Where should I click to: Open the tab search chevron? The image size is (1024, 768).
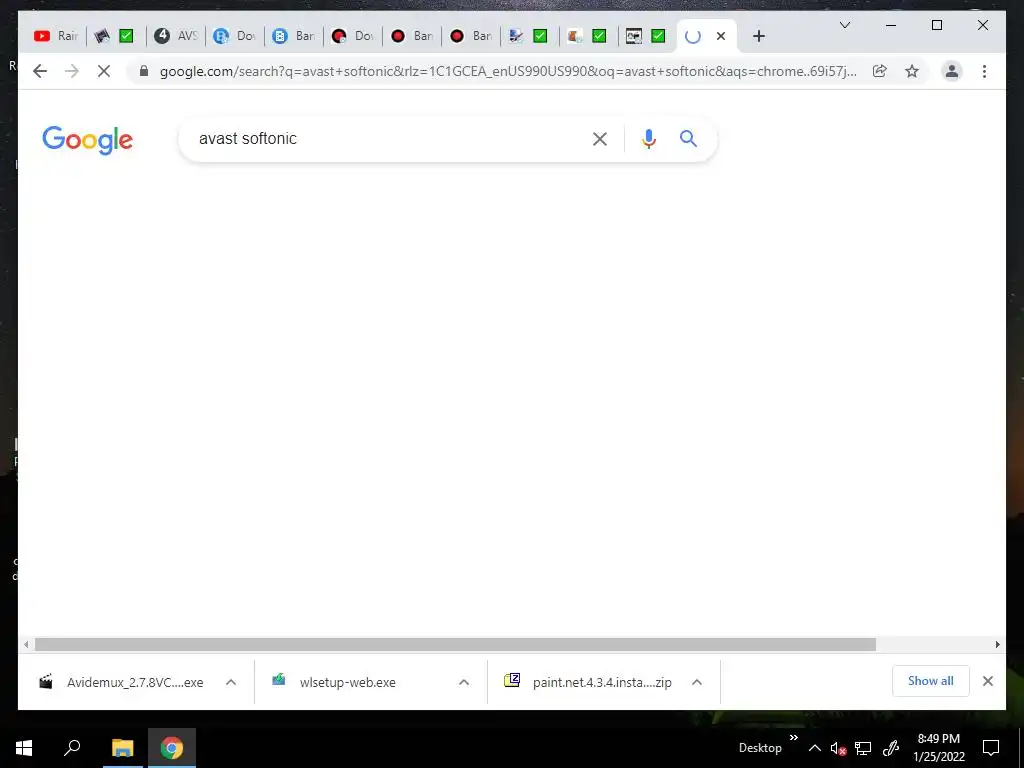(844, 25)
